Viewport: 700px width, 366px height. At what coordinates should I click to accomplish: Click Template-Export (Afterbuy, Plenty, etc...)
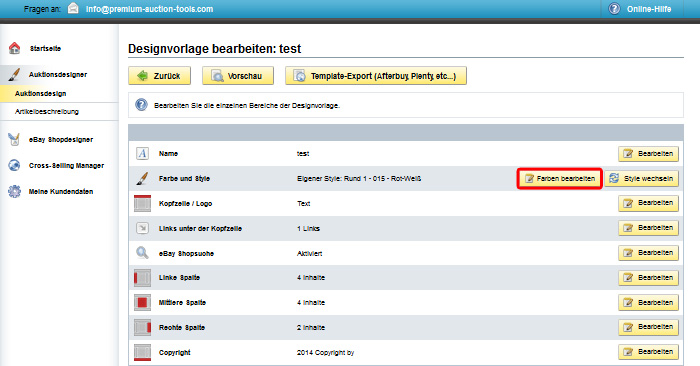376,76
